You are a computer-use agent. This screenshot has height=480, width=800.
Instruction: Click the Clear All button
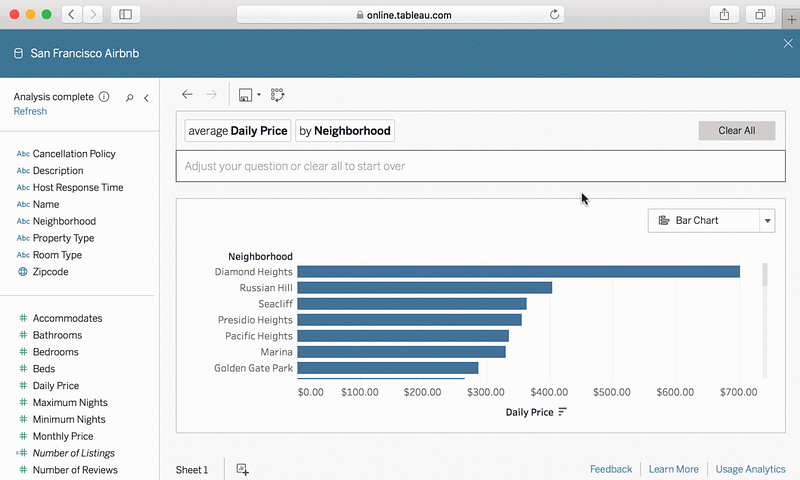[736, 131]
